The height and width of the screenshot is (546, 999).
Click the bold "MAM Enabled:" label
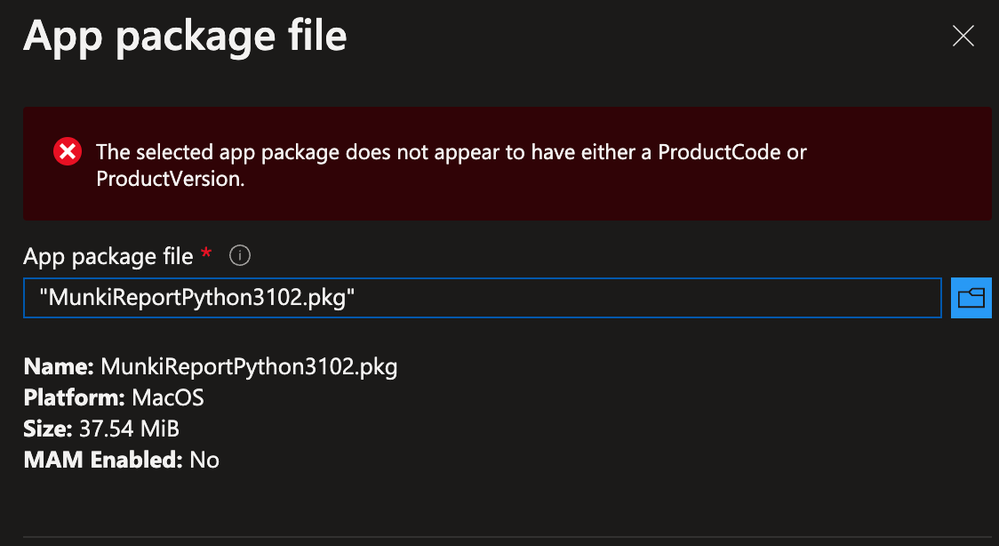coord(103,460)
